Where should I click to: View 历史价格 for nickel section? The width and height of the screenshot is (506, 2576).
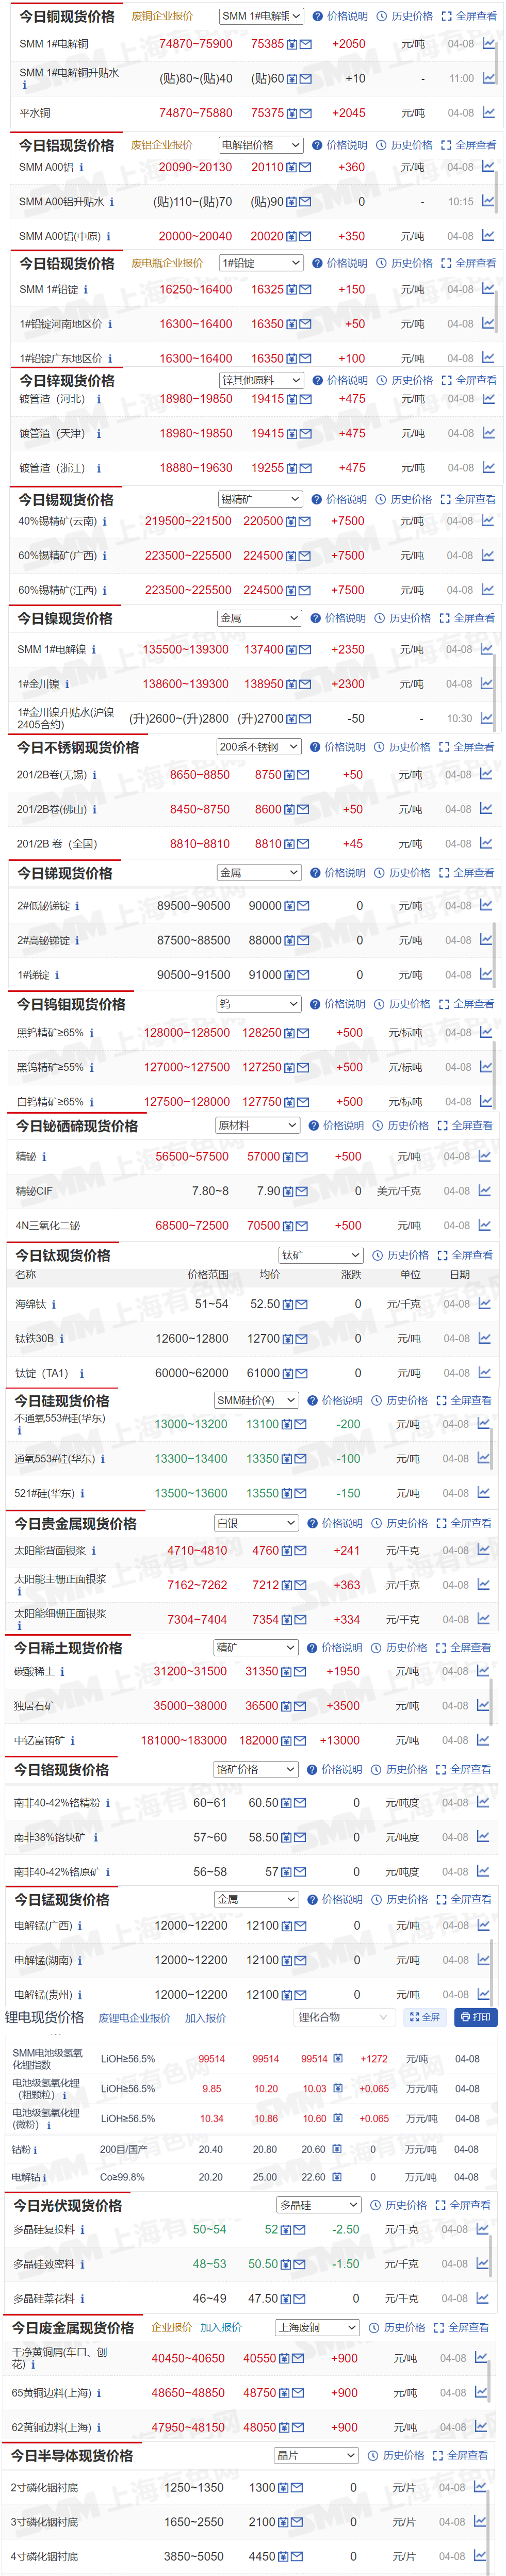403,619
